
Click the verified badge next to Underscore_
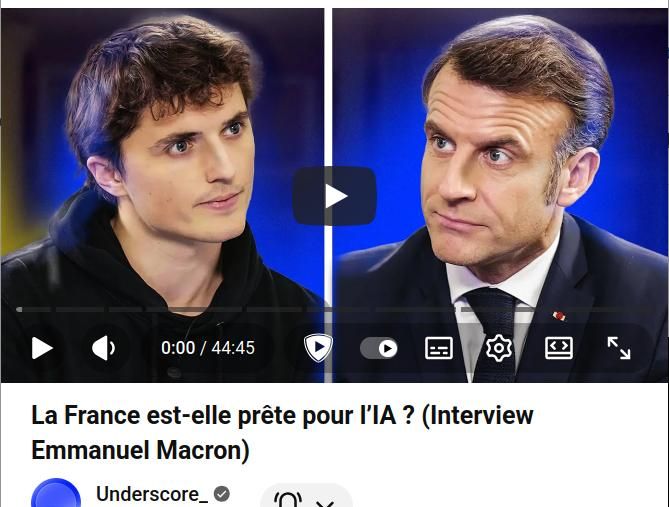click(222, 494)
